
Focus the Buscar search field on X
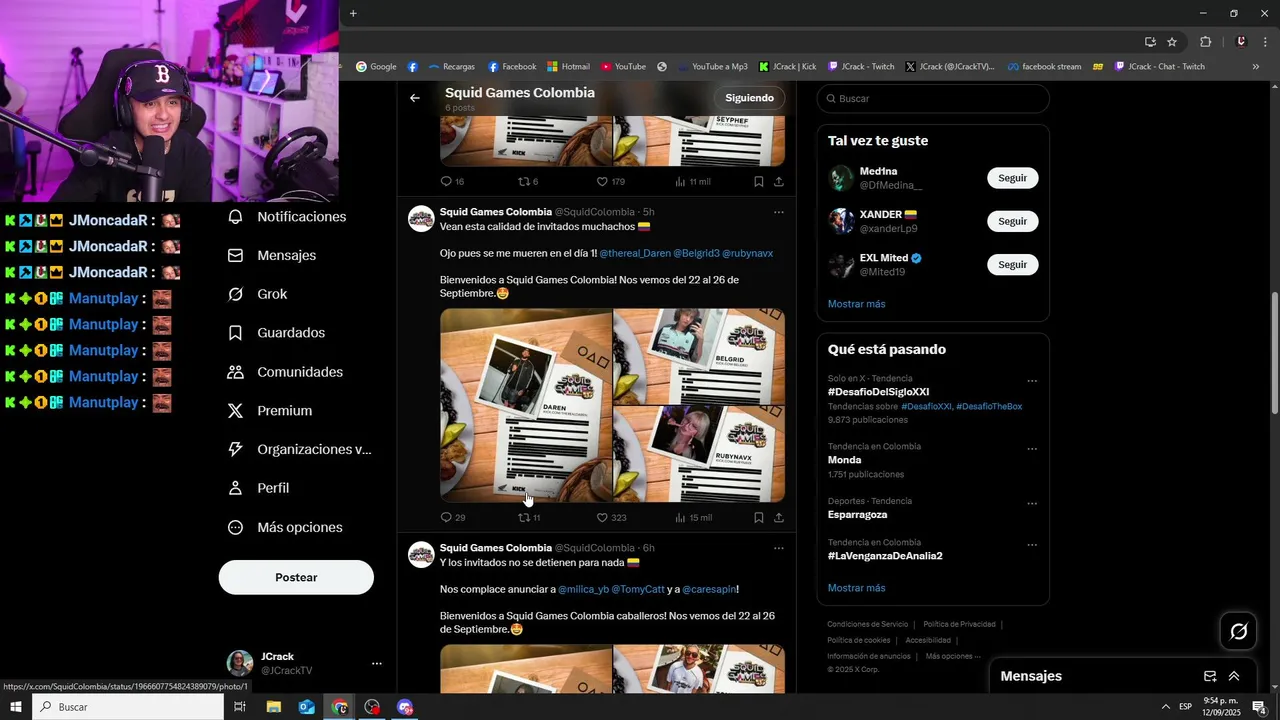tap(933, 99)
